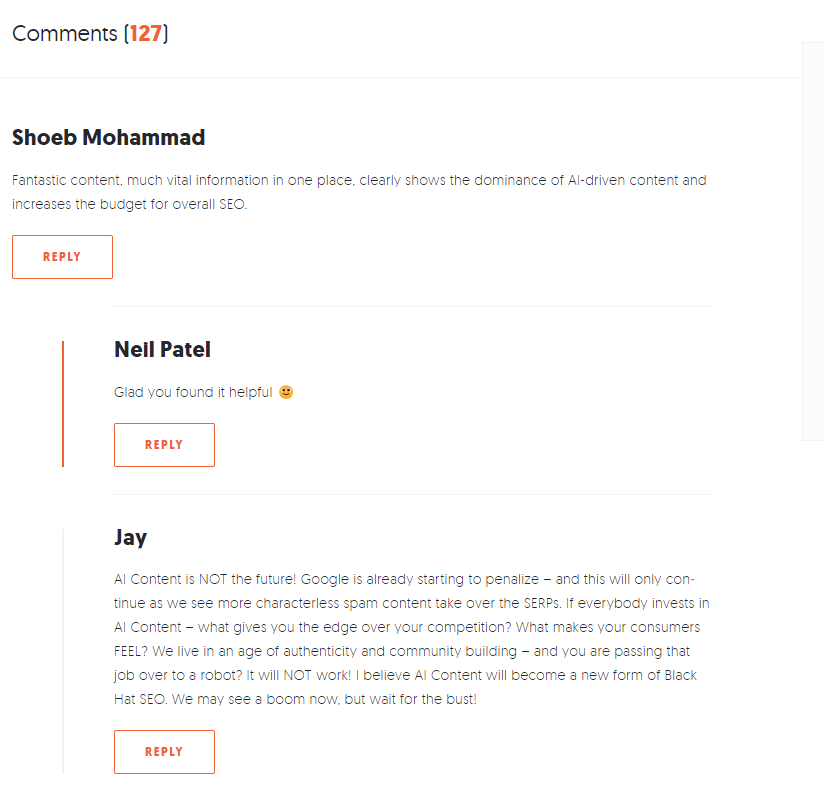Hit the Reply button below Jay's comment
825x789 pixels.
point(164,752)
